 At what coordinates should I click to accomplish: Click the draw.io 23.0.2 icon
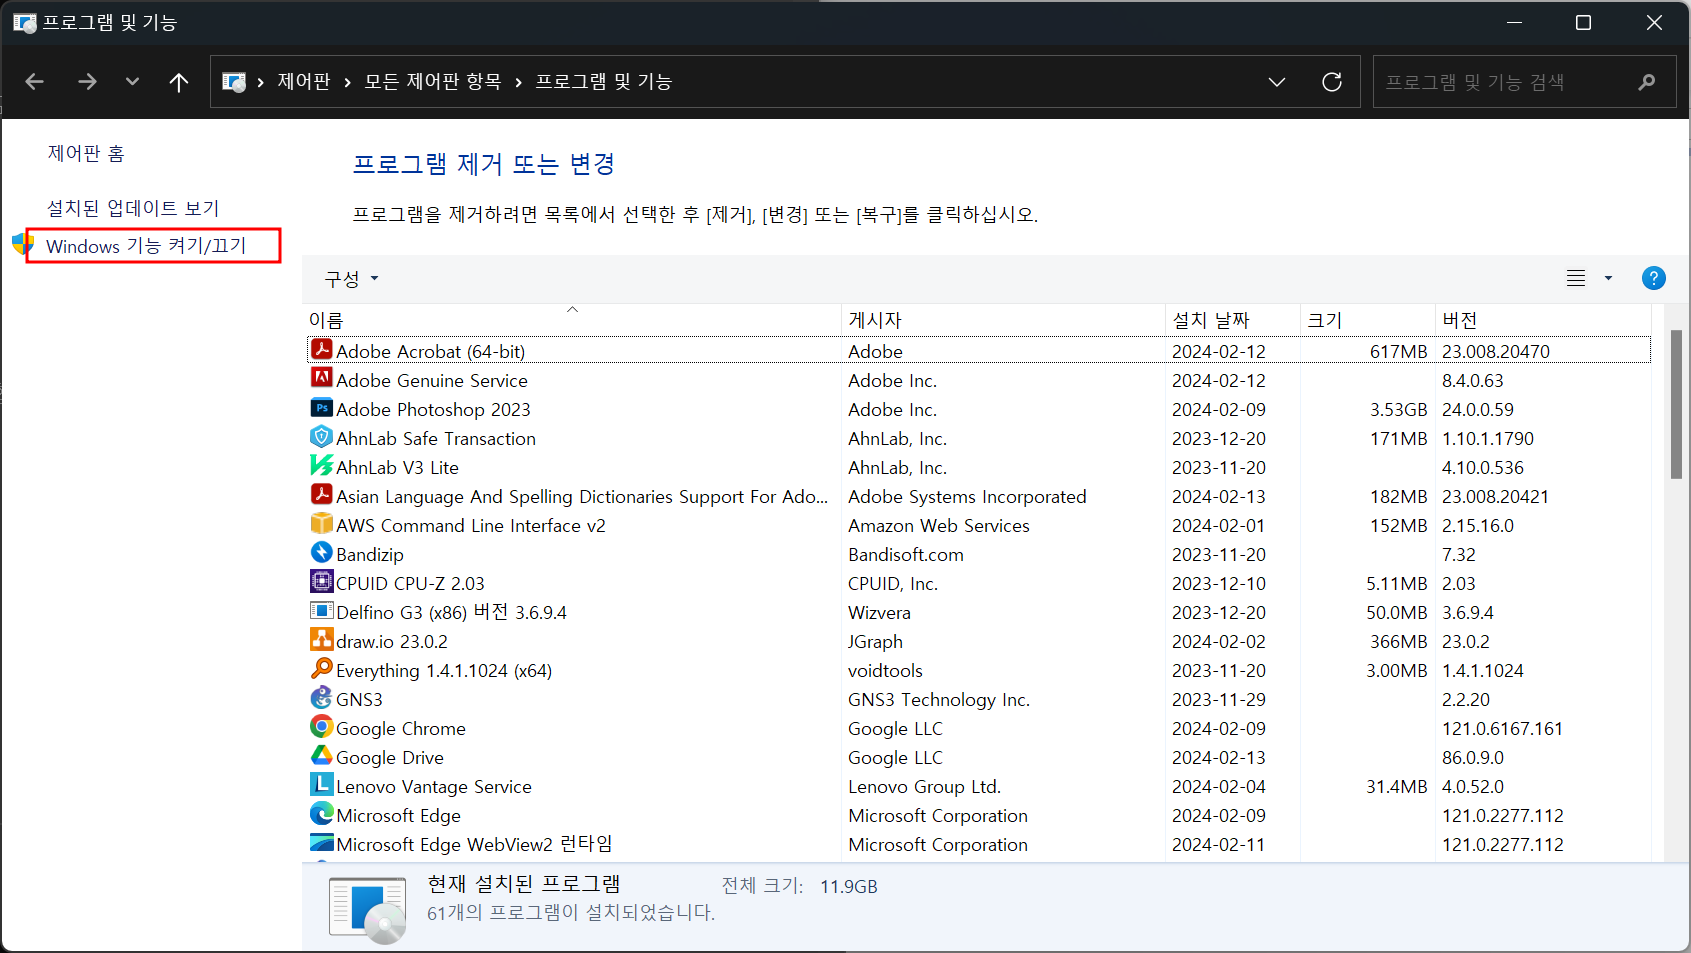[x=321, y=640]
